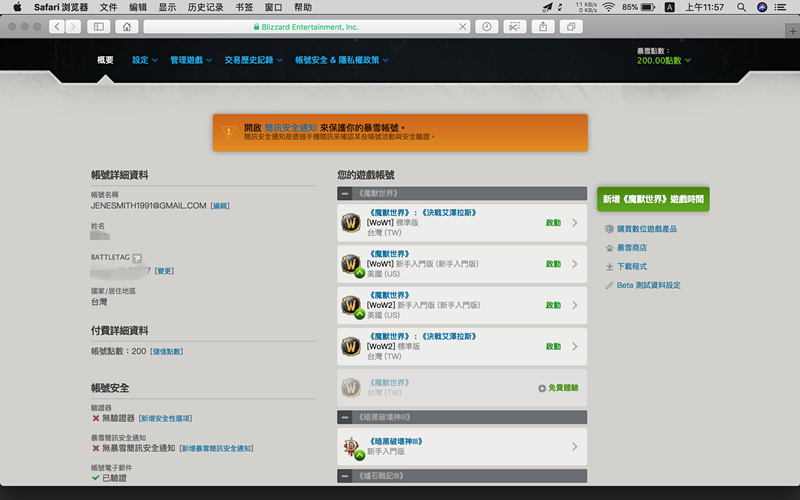Click the WoW icon of Taiwan [WoW1] 標準版

pyautogui.click(x=351, y=222)
